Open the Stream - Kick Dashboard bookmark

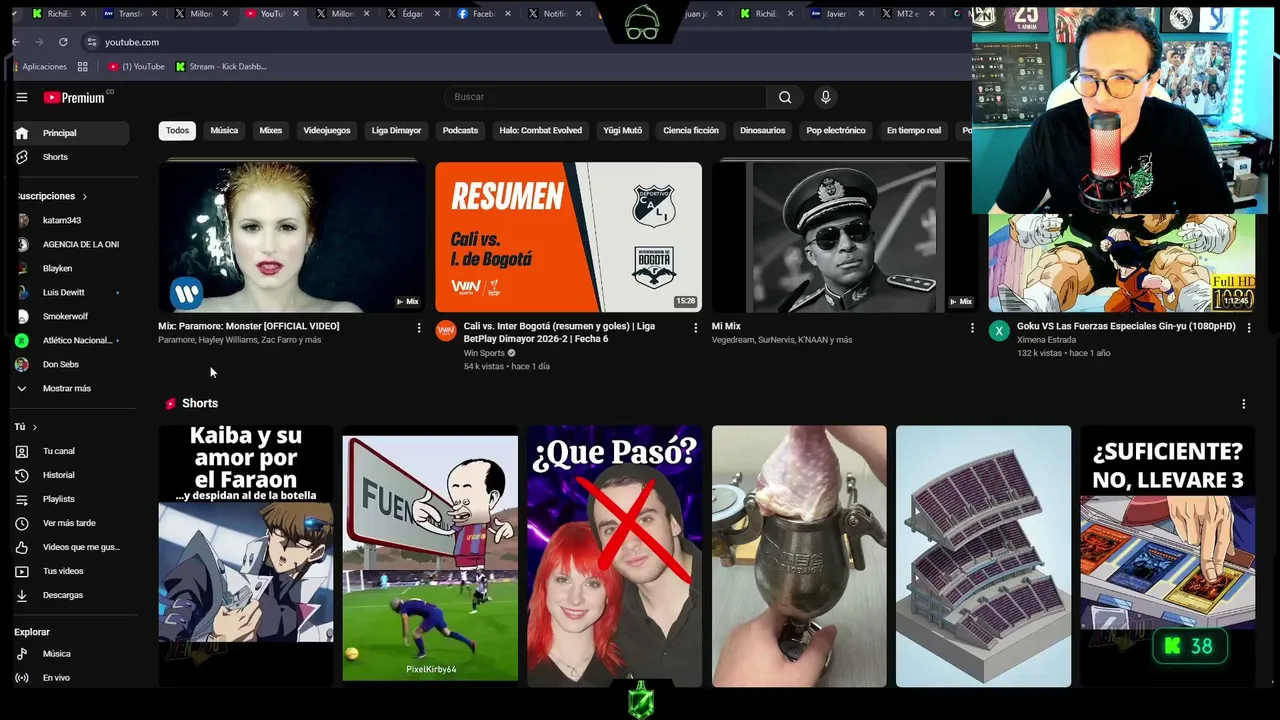tap(221, 67)
